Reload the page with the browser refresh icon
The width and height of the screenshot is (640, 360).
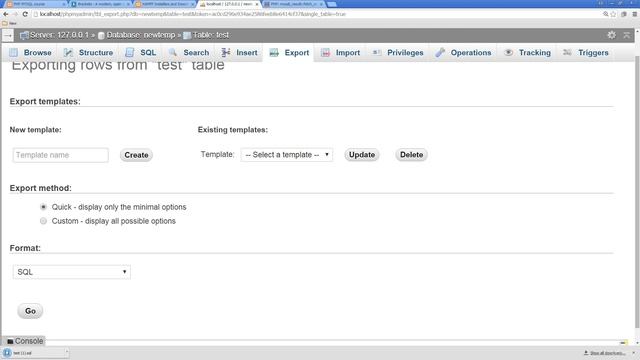click(x=25, y=14)
